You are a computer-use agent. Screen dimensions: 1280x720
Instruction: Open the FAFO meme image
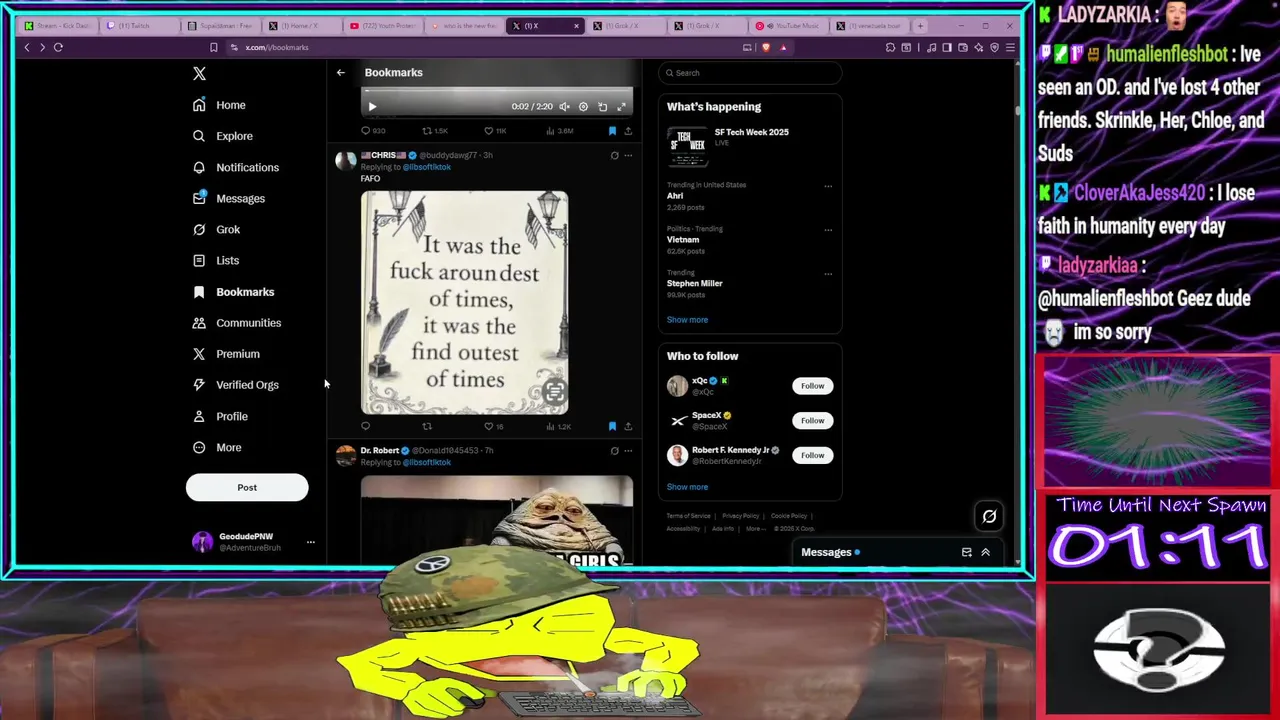pyautogui.click(x=464, y=302)
